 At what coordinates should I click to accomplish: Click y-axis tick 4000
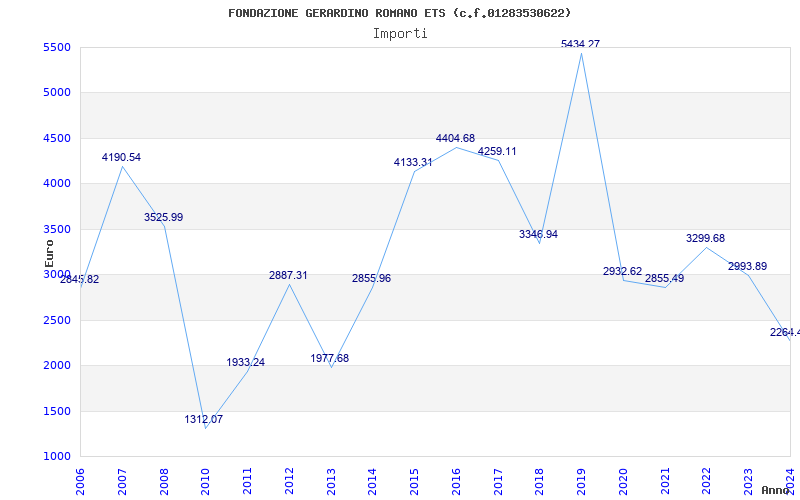pyautogui.click(x=57, y=184)
